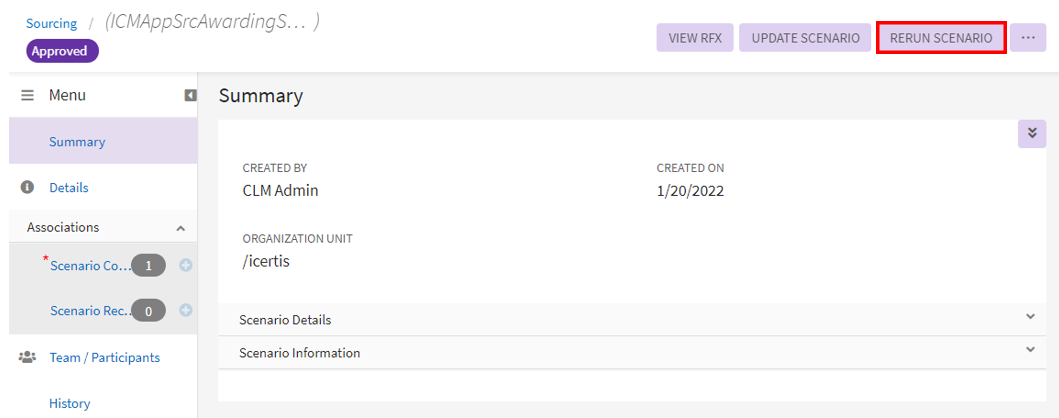
Task: Open the Summary menu item
Action: tap(77, 142)
